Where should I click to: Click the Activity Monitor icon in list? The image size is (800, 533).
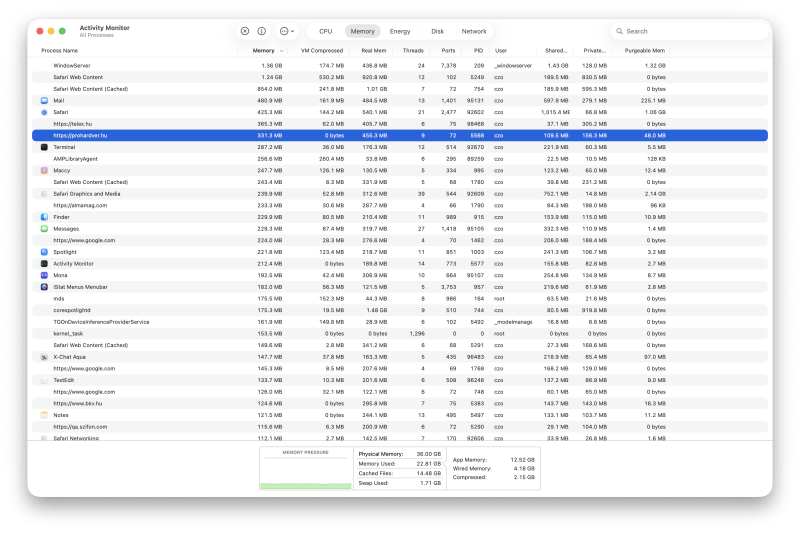pyautogui.click(x=44, y=264)
